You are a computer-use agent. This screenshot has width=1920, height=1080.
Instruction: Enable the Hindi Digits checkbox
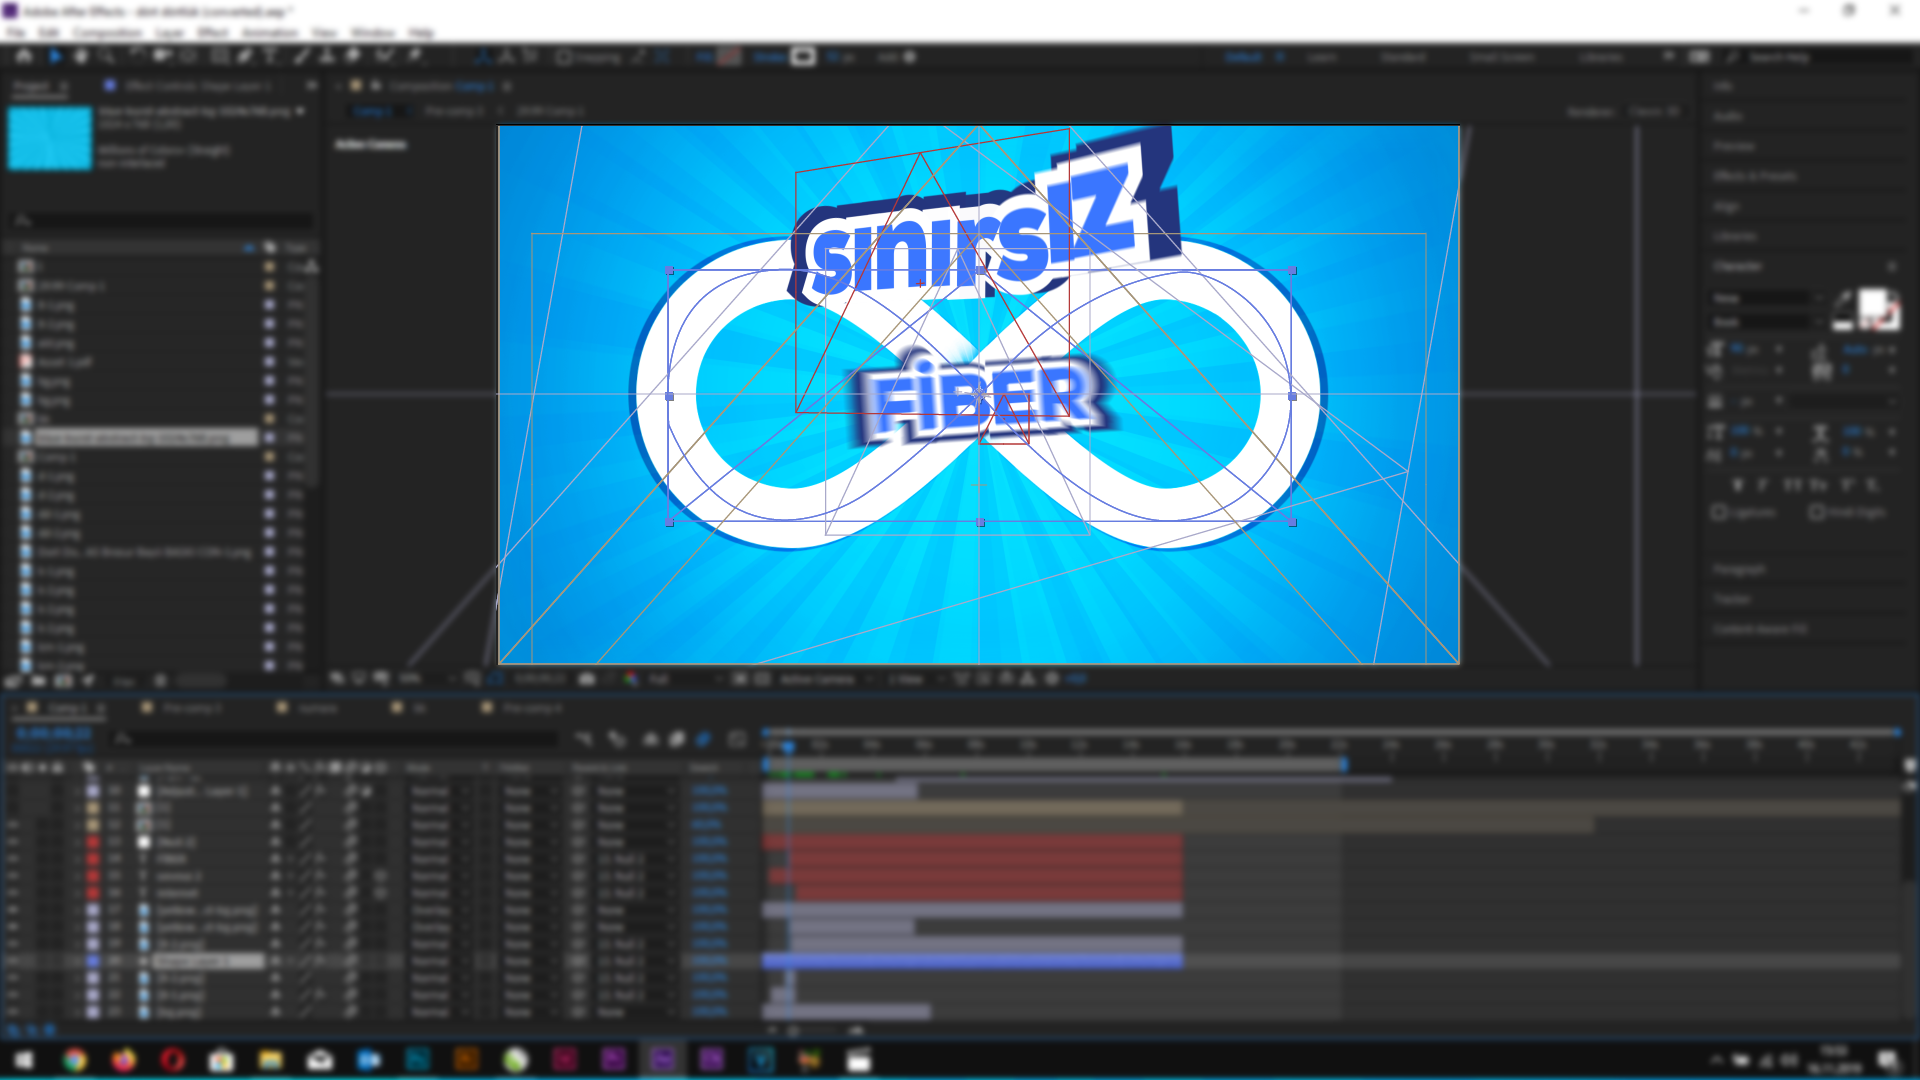(x=1817, y=512)
